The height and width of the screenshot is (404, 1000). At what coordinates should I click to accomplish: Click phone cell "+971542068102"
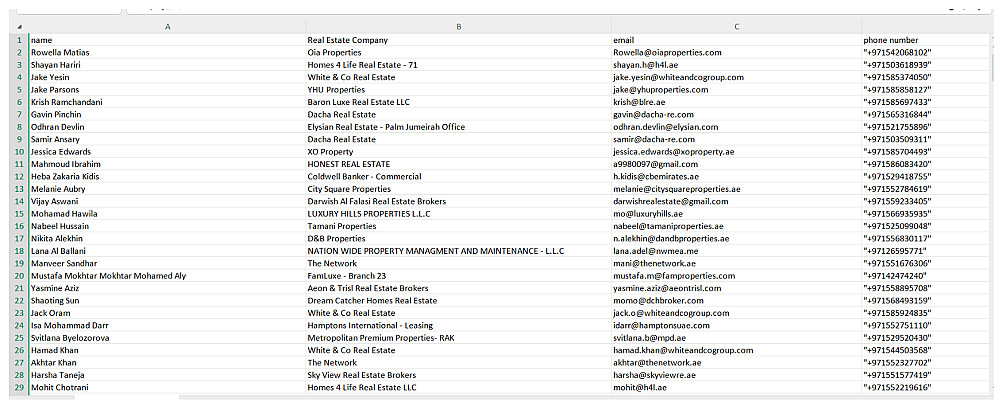click(x=925, y=52)
